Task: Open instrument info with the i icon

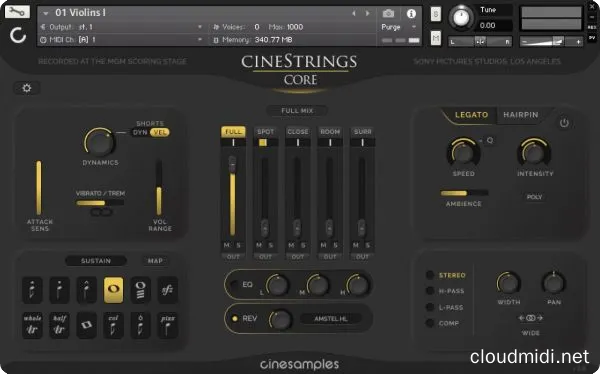Action: 411,14
